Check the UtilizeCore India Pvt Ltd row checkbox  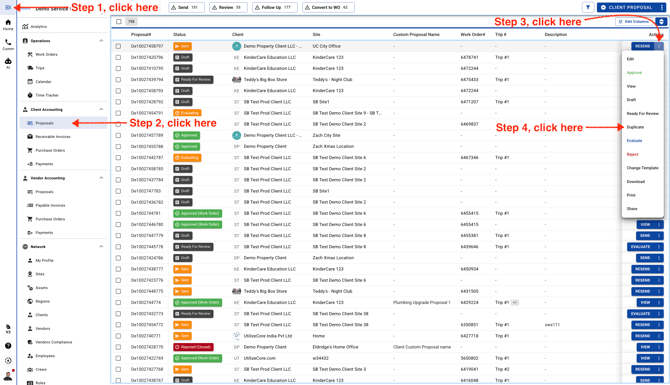pyautogui.click(x=118, y=336)
